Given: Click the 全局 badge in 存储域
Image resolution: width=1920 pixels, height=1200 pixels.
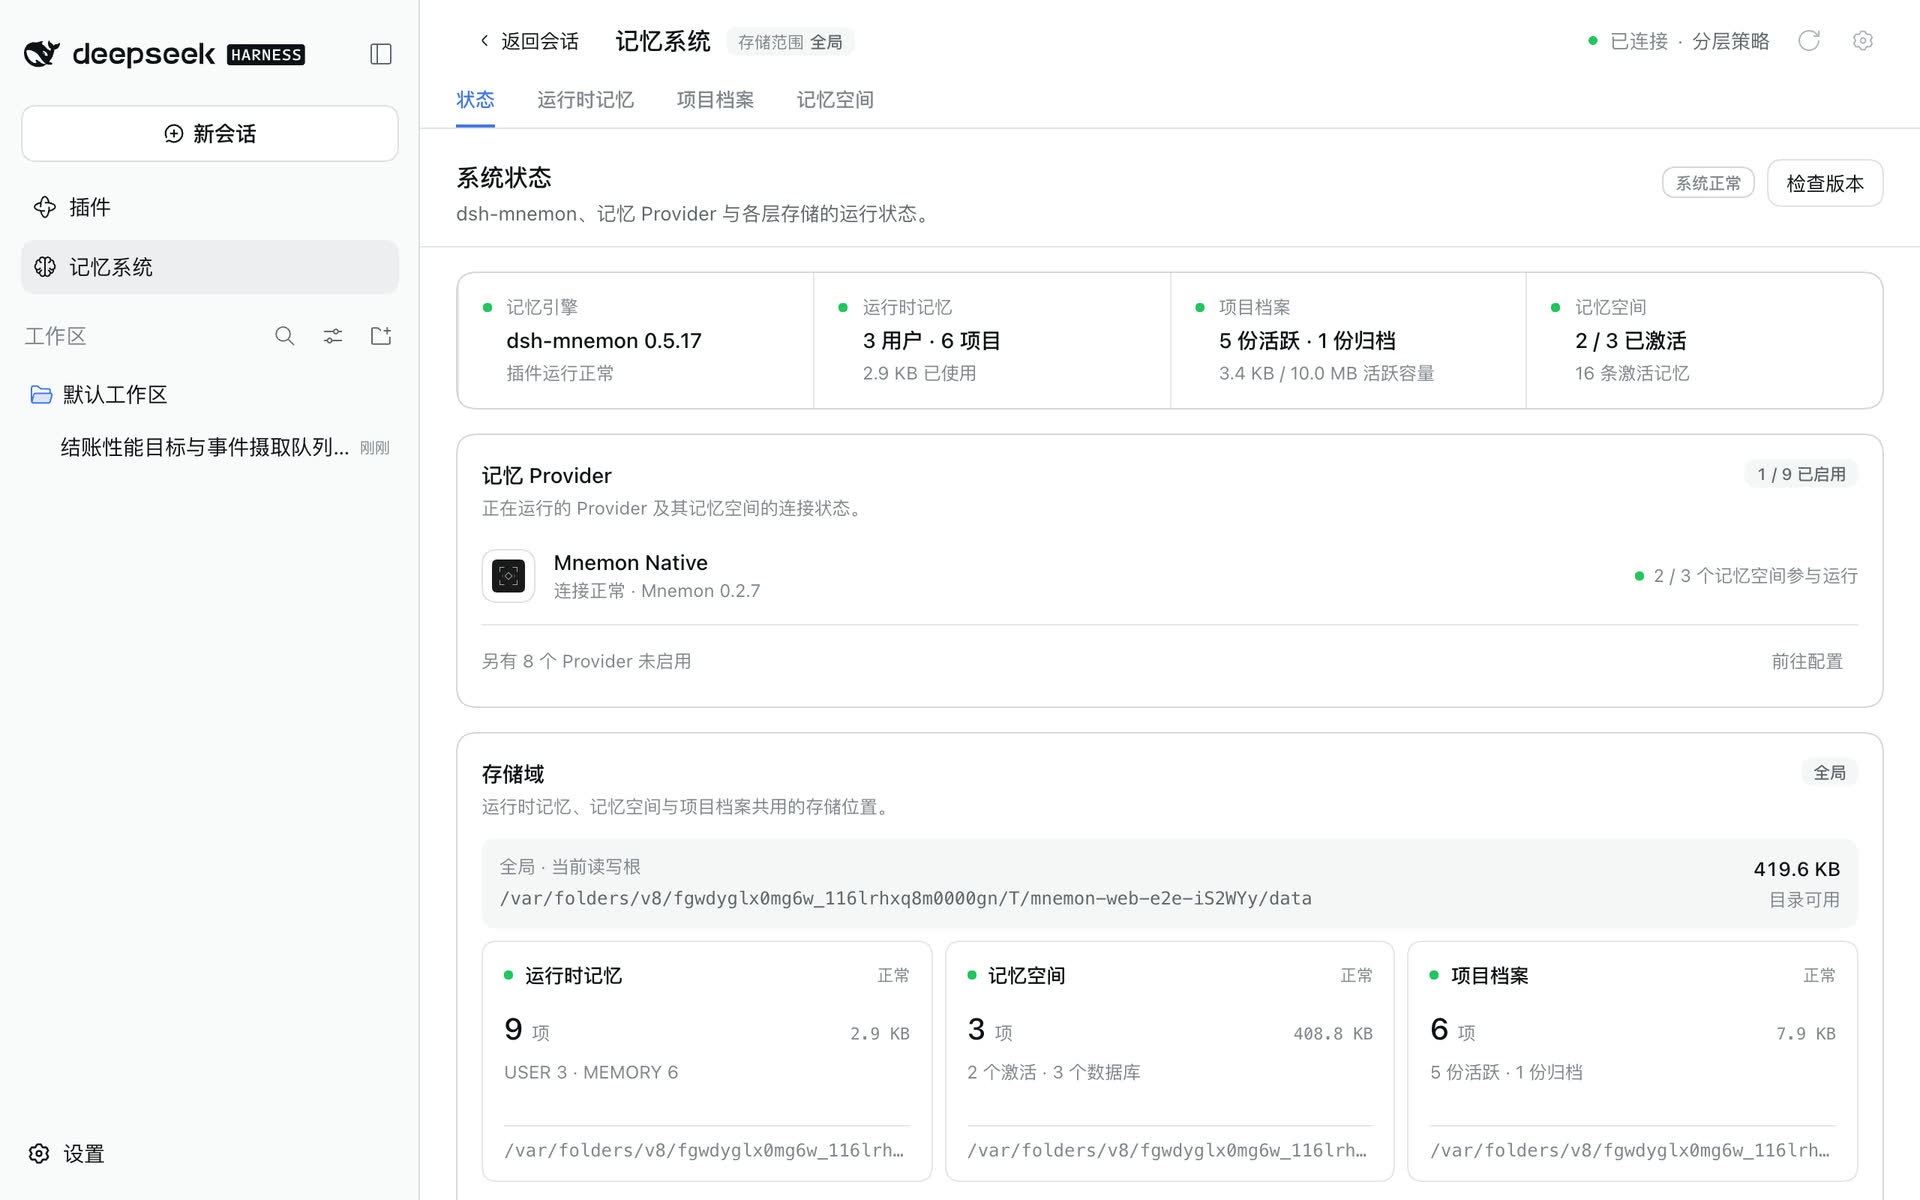Looking at the screenshot, I should tap(1829, 773).
